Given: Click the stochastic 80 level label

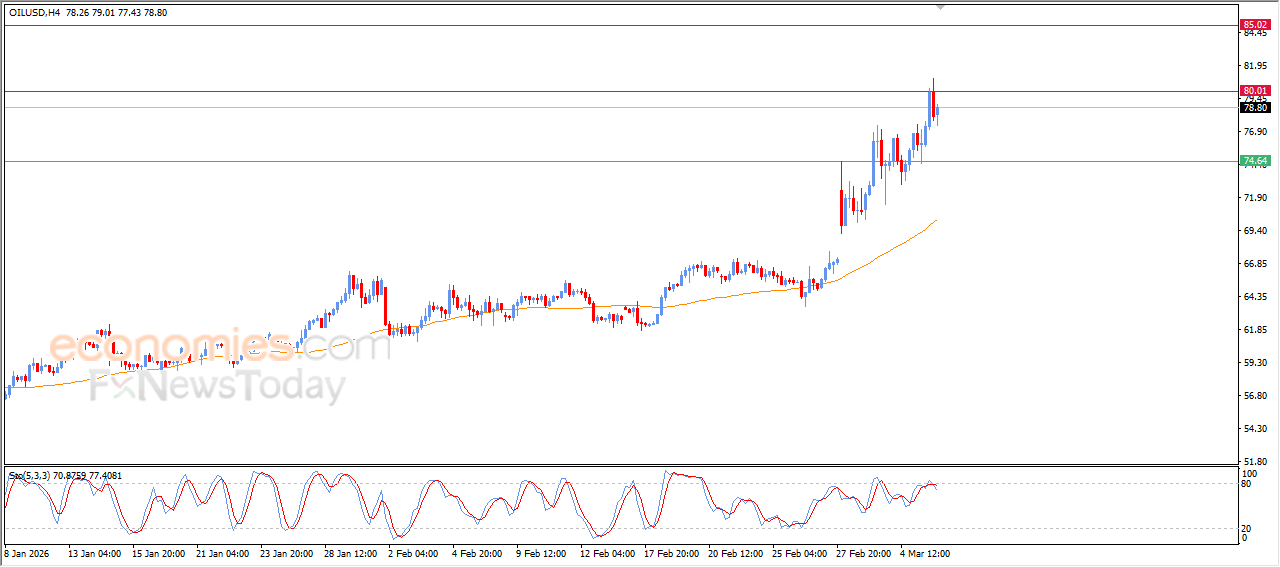Looking at the screenshot, I should click(x=1248, y=484).
